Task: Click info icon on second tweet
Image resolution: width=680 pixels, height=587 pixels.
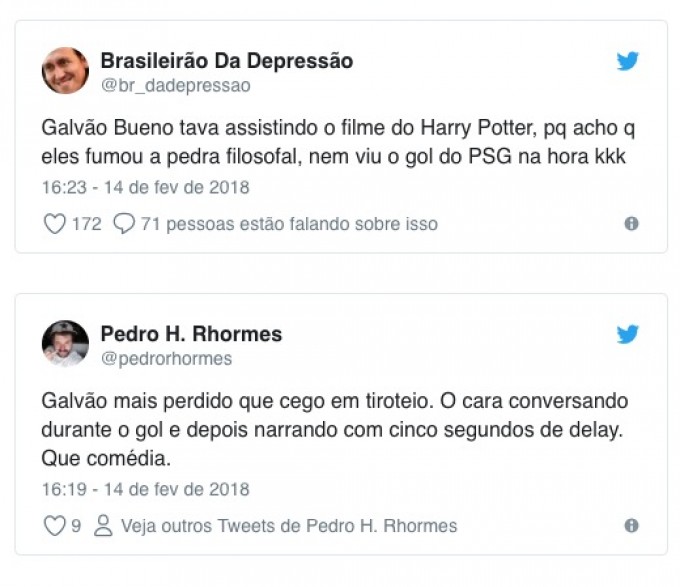Action: (x=631, y=526)
